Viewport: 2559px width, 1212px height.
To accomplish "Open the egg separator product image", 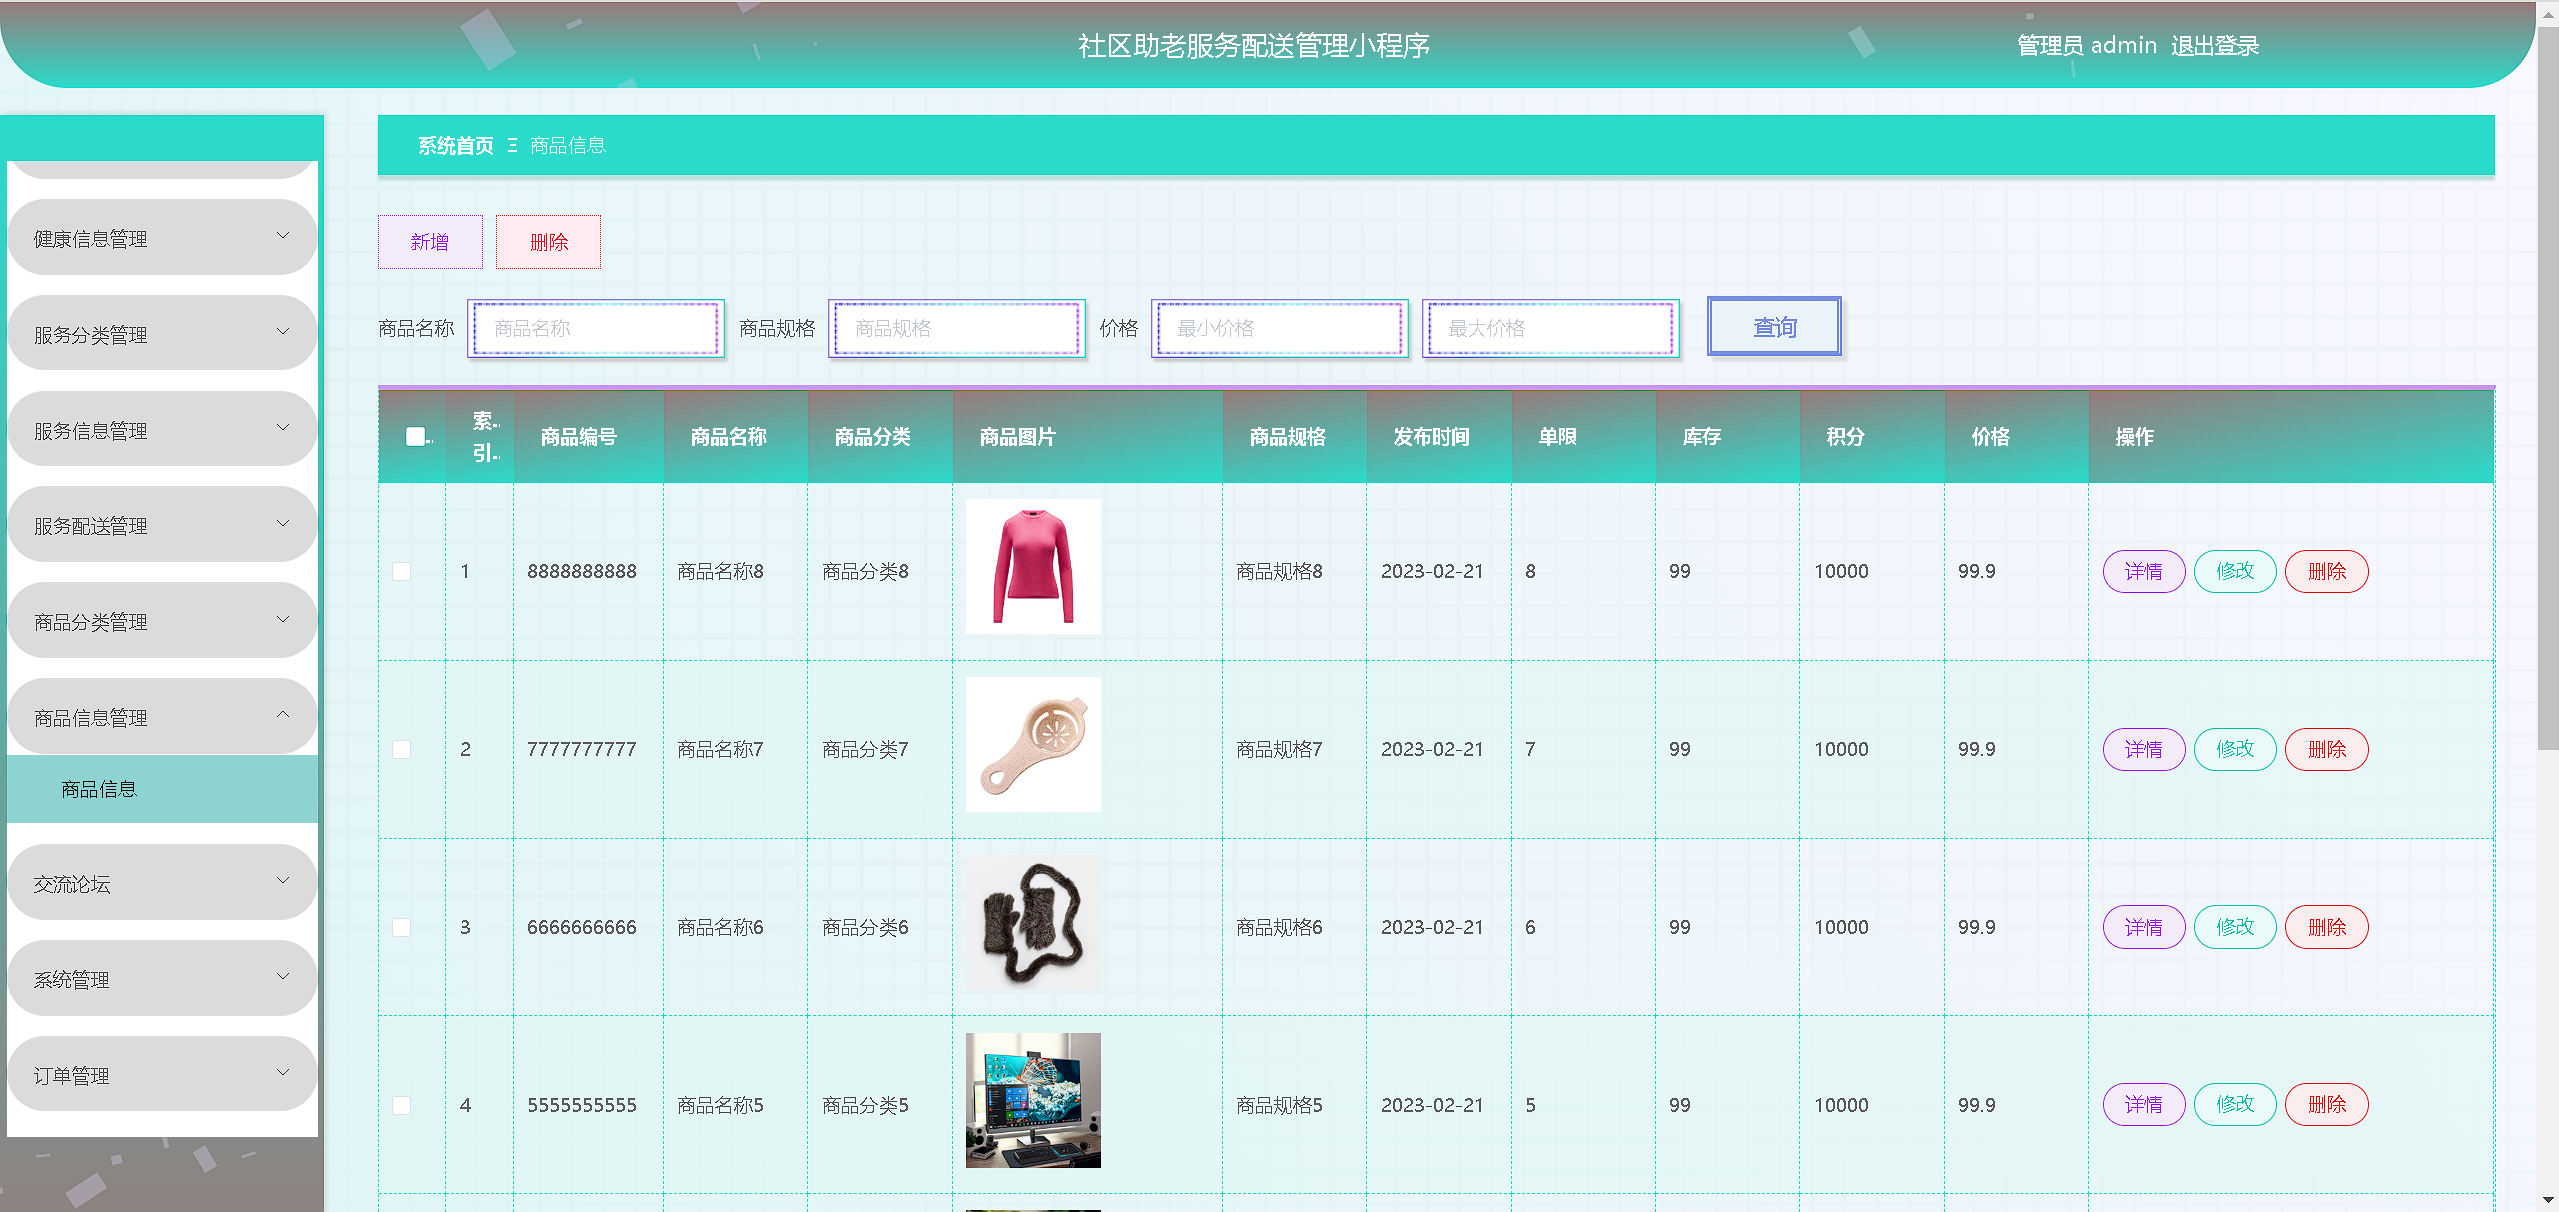I will pyautogui.click(x=1033, y=745).
